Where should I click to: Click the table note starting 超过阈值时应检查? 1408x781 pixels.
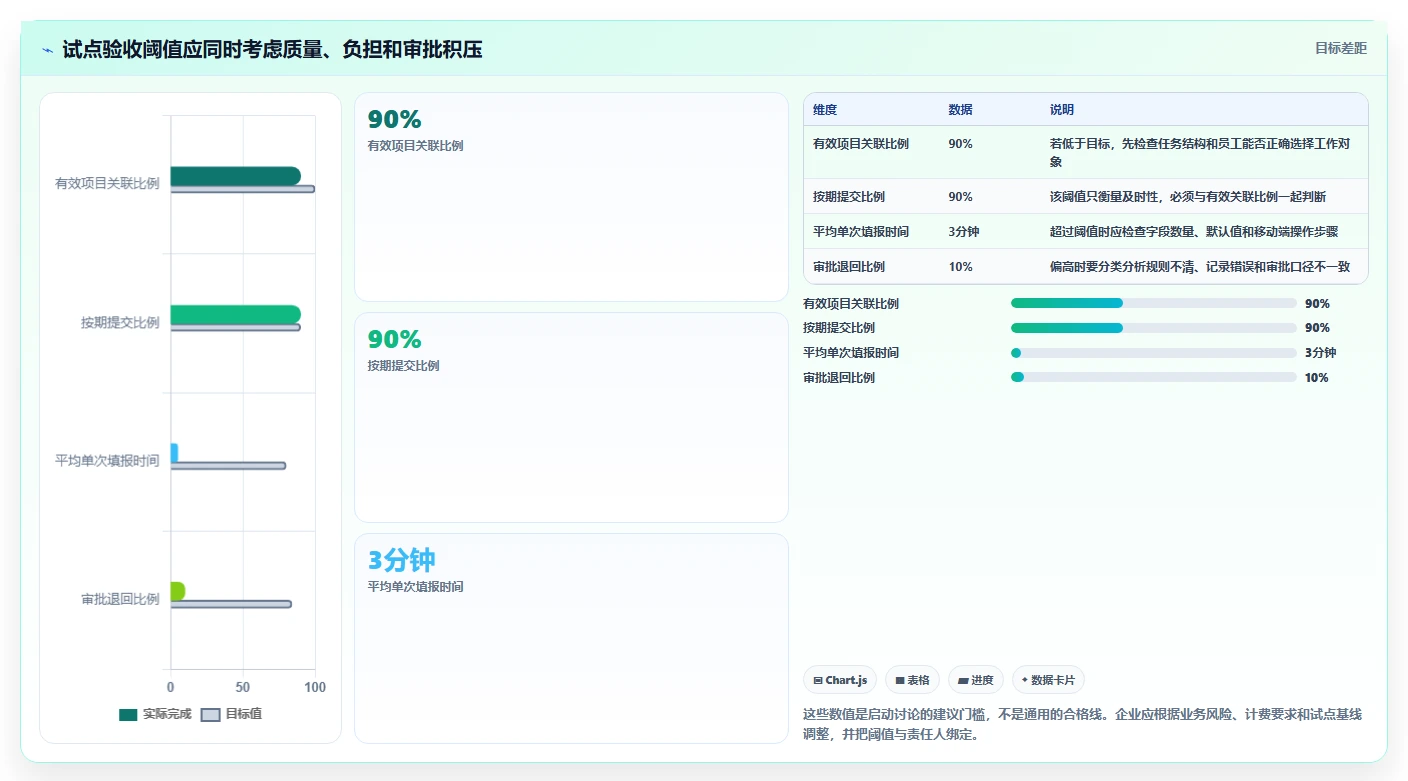point(1193,231)
